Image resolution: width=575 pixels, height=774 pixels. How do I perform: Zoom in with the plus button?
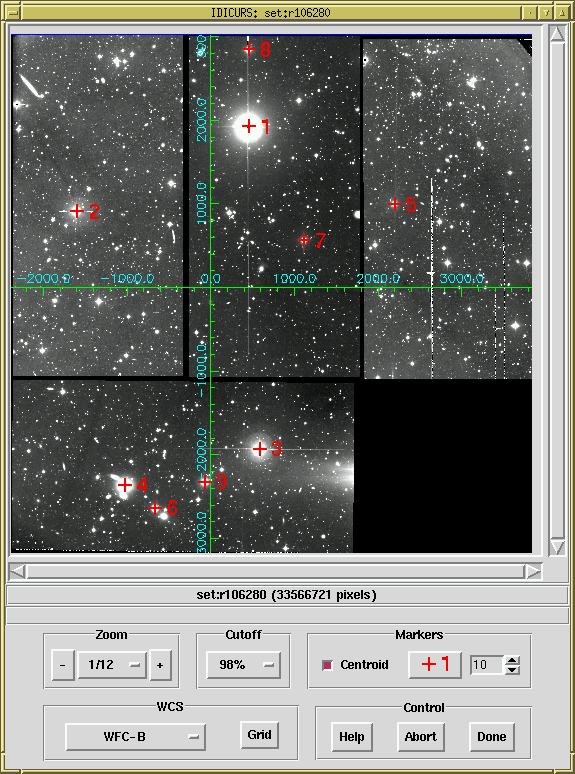click(x=160, y=665)
